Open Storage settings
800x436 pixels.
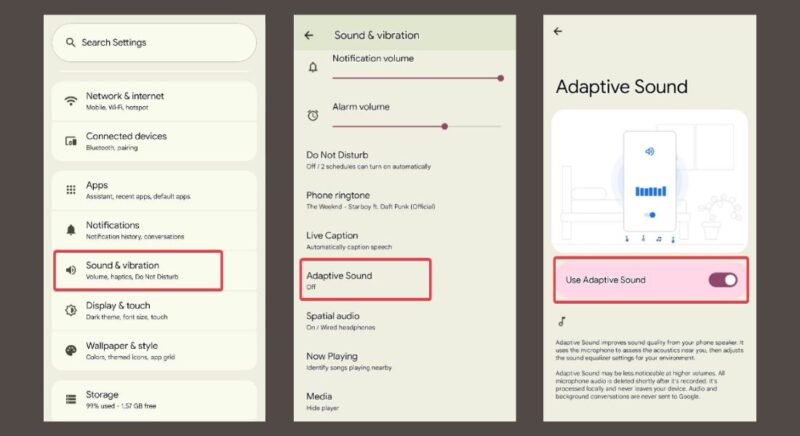tap(154, 400)
